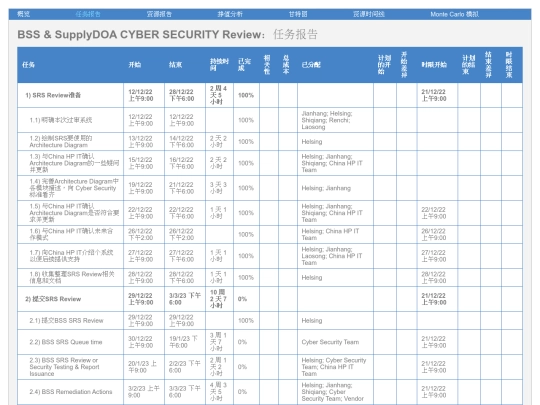Click the 'Helsing' assignee of task 2.1

tap(312, 320)
